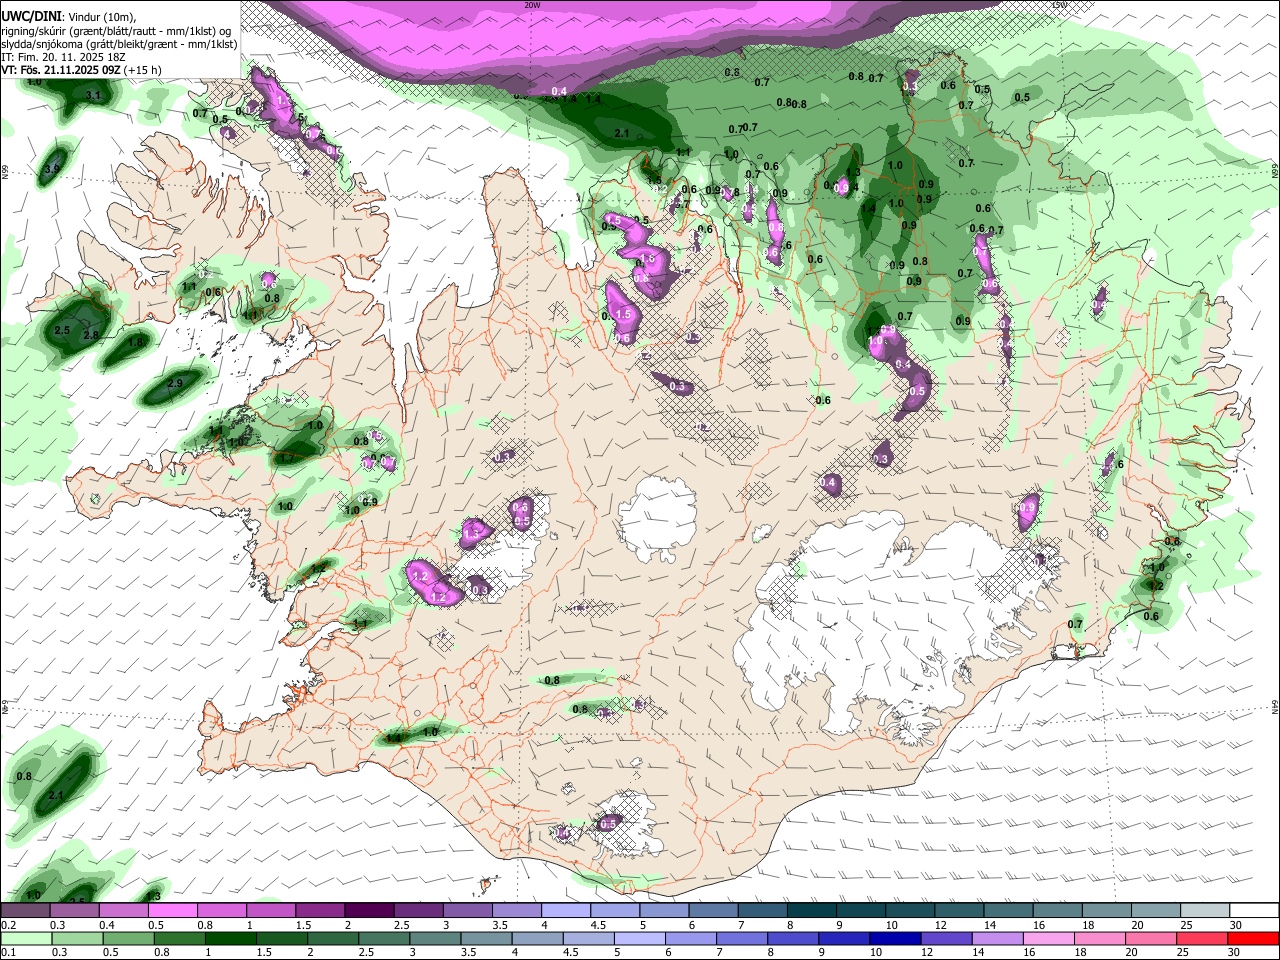Click the dark purple snow swatch labeled 2
This screenshot has height=960, width=1280.
click(x=369, y=911)
